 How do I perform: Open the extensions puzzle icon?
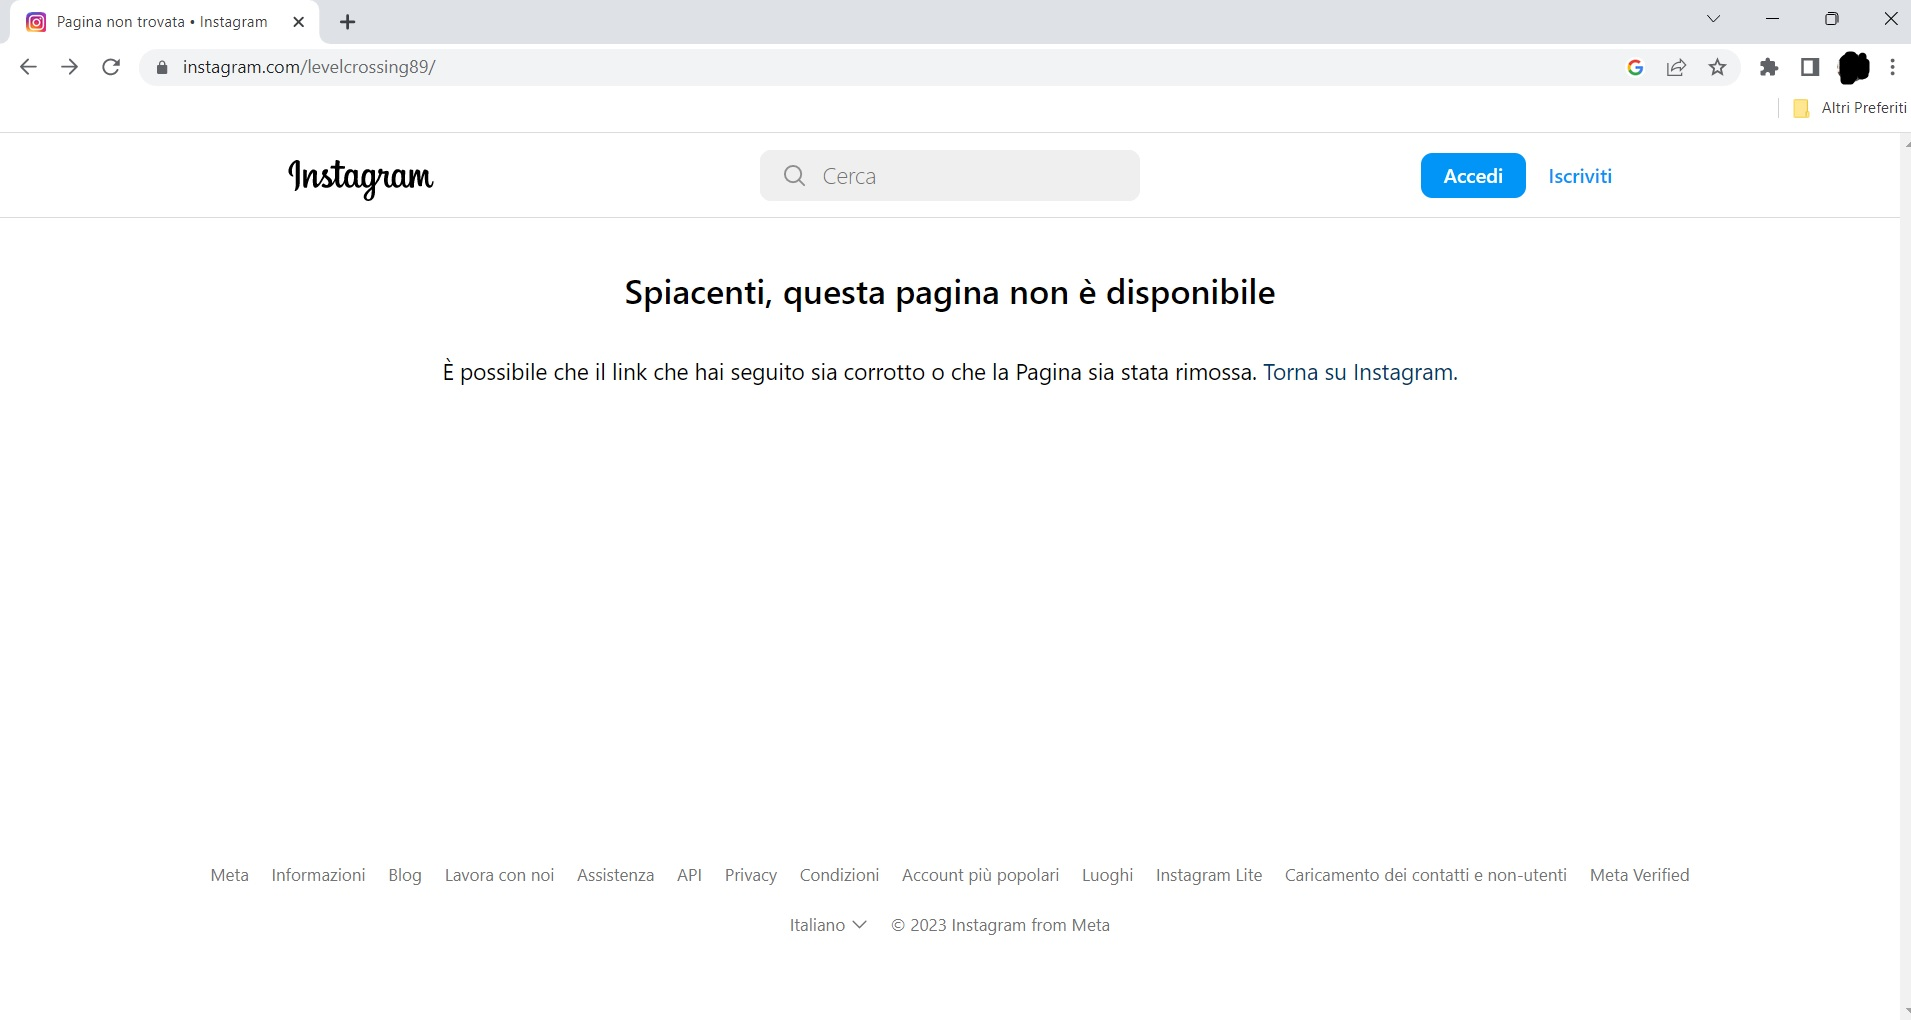[x=1769, y=67]
